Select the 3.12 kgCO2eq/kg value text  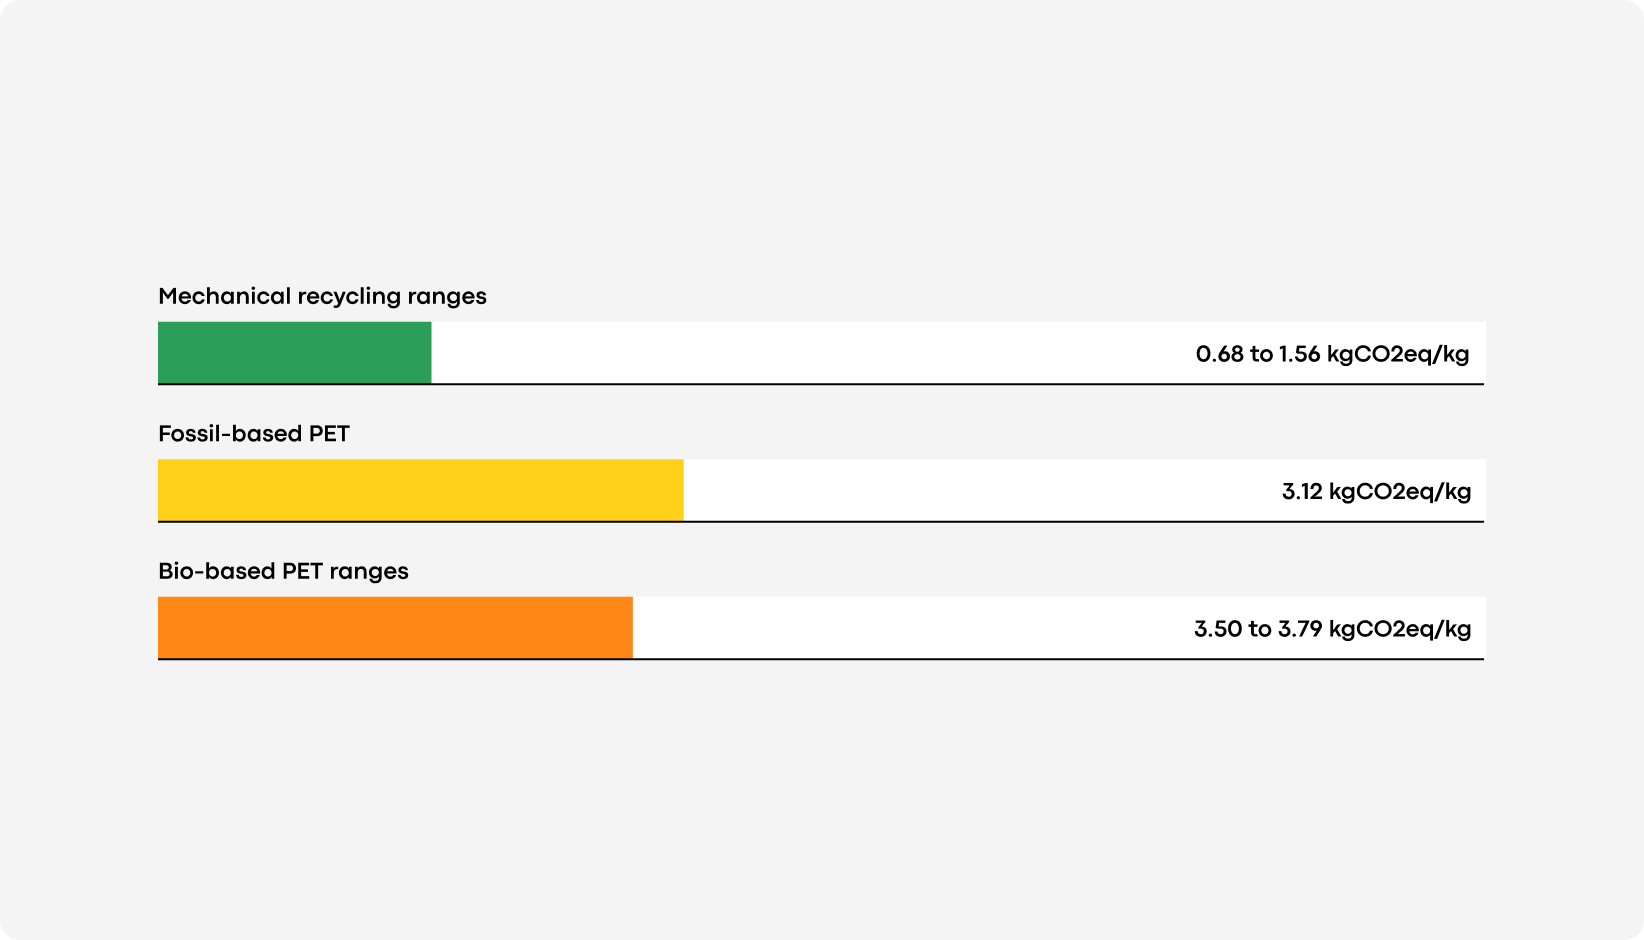1376,491
